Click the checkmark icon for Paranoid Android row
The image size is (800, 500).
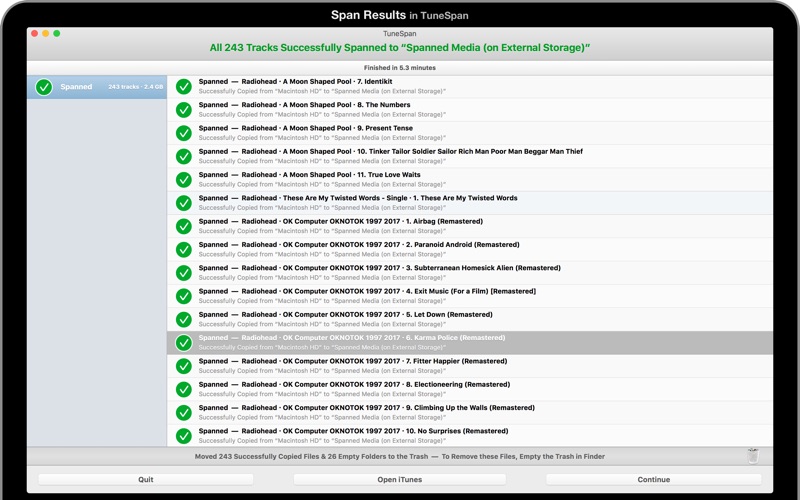coord(184,249)
